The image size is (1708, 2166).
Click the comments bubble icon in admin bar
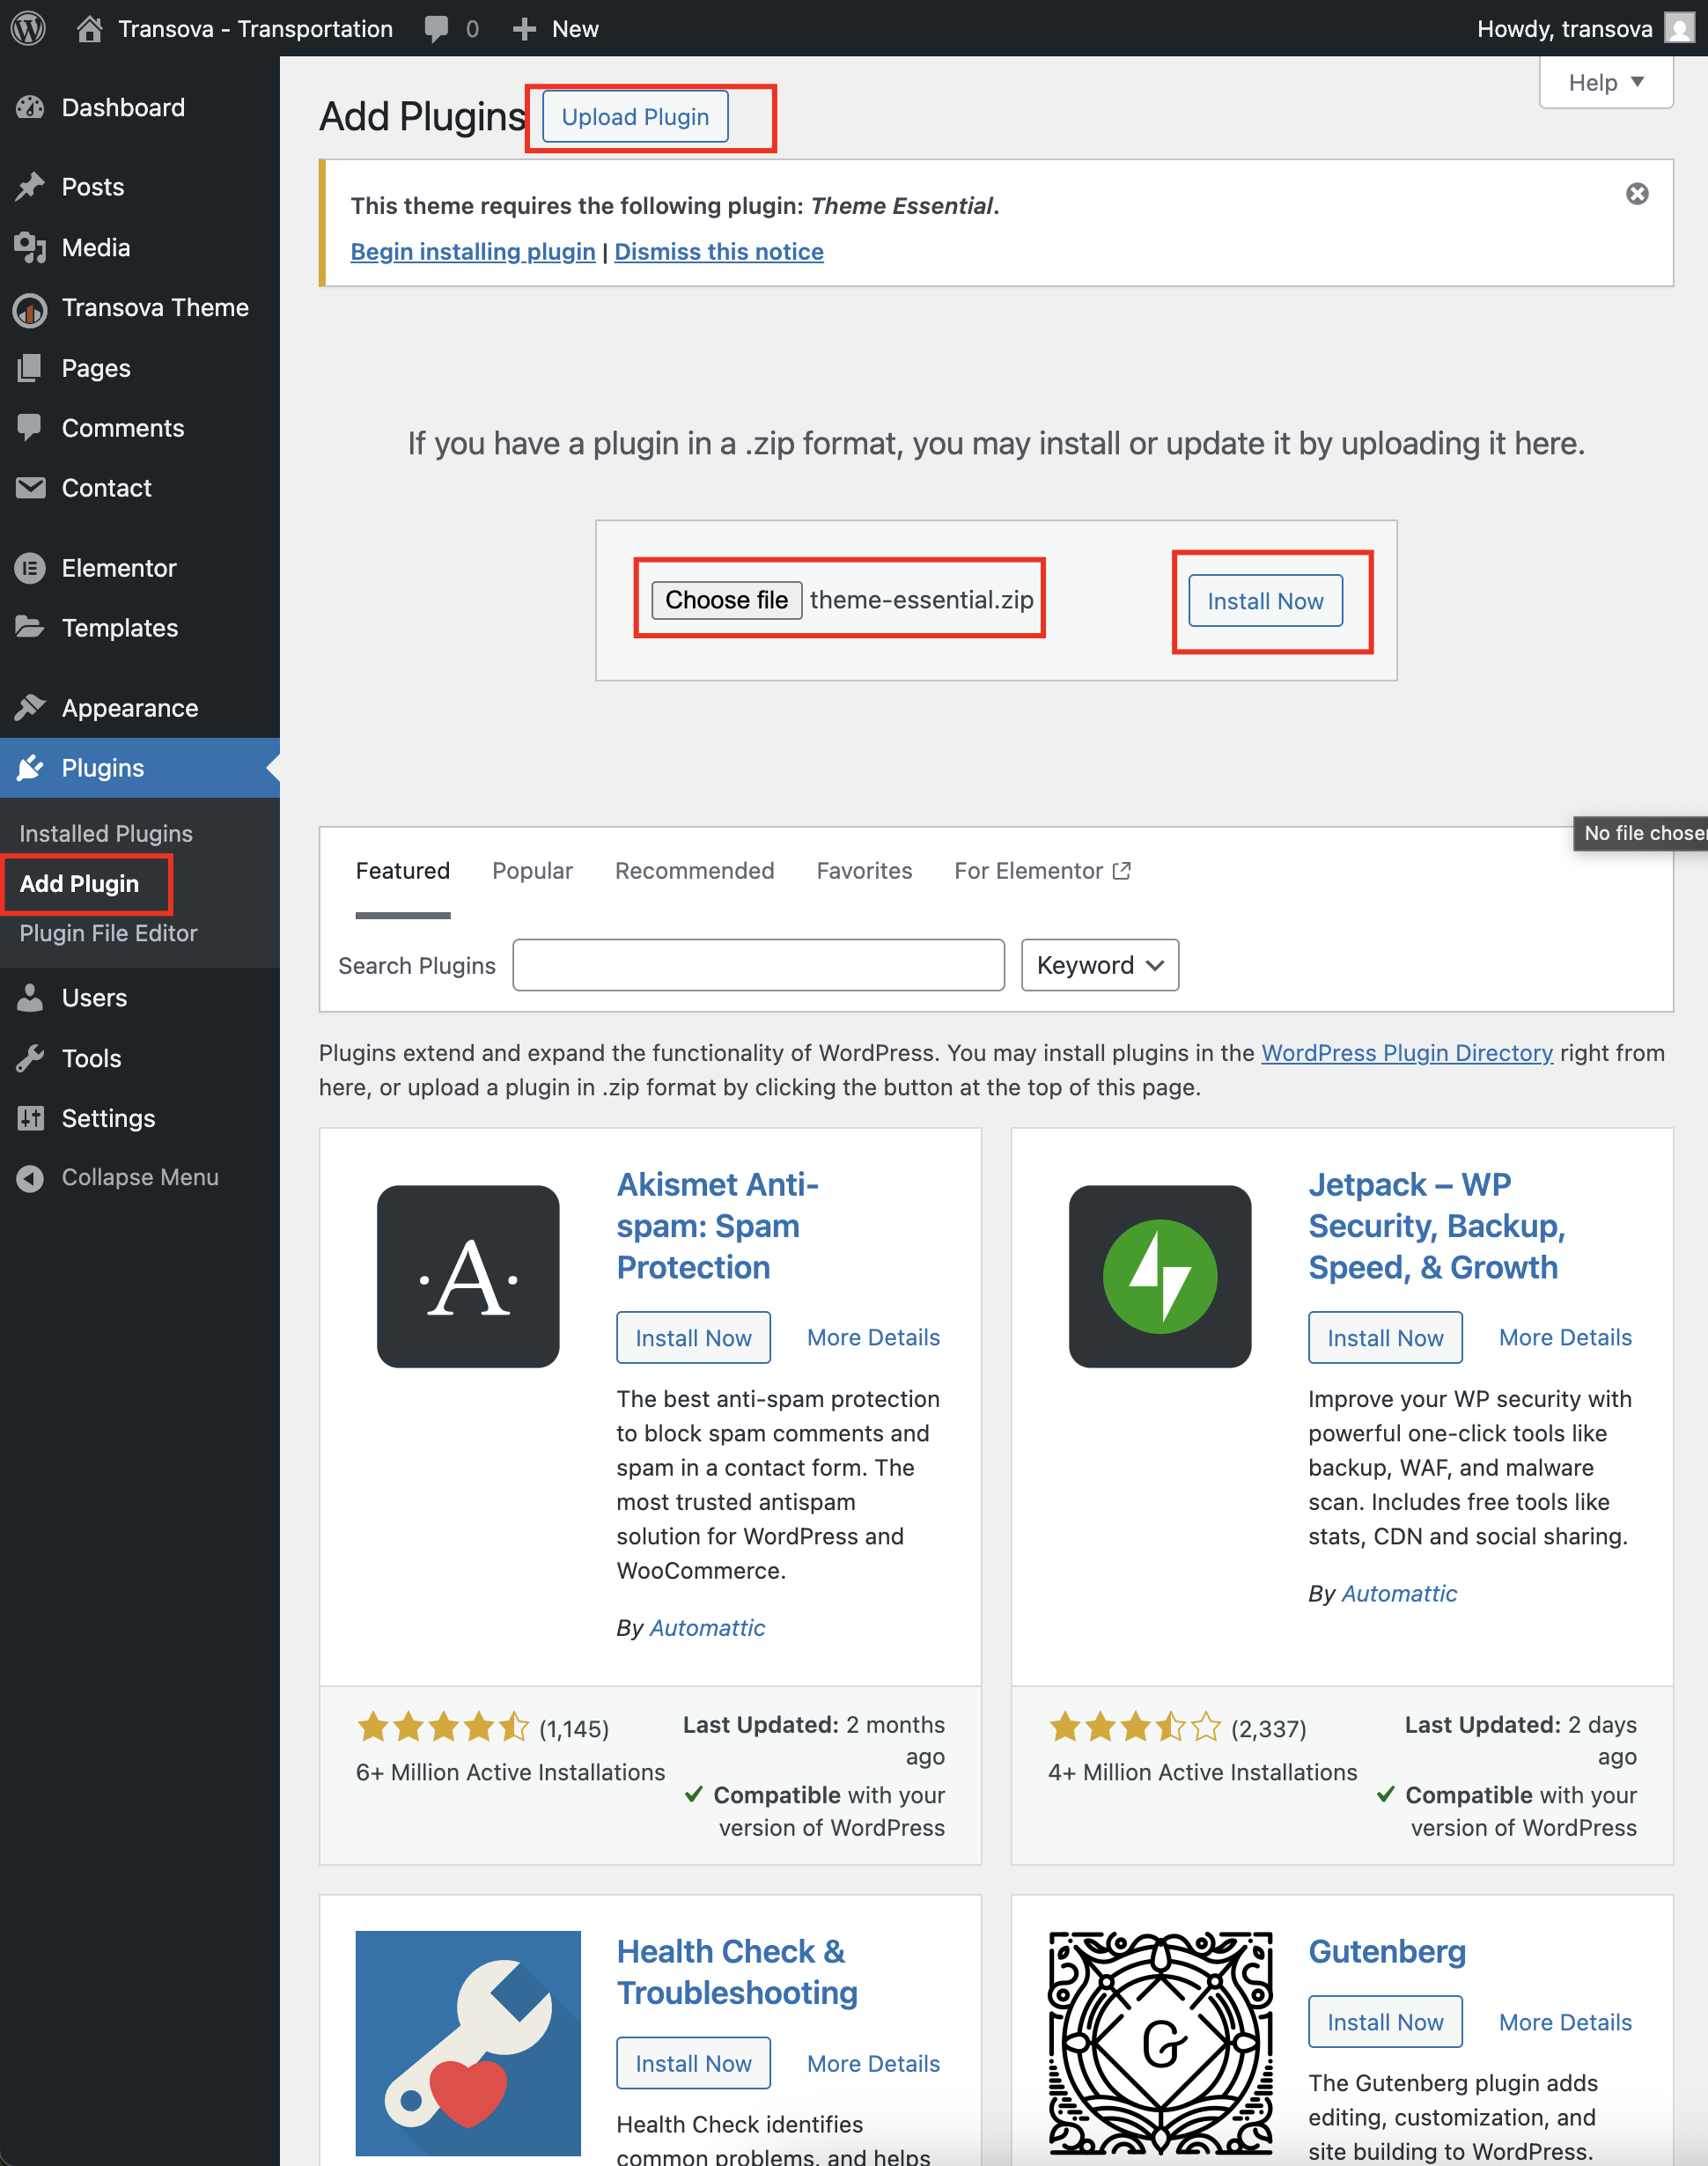[x=437, y=28]
